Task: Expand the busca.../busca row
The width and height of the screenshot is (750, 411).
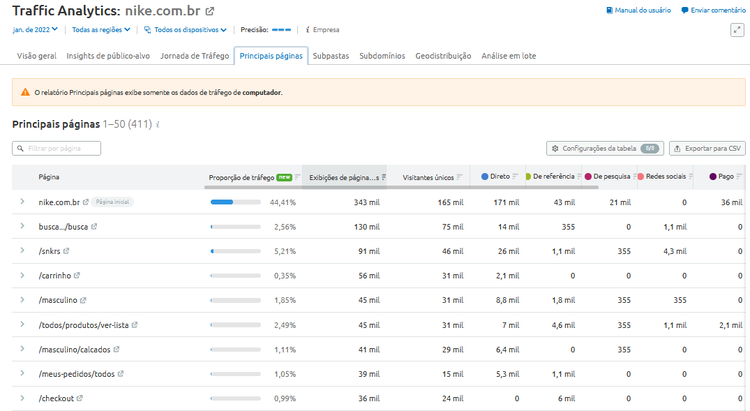Action: [22, 226]
